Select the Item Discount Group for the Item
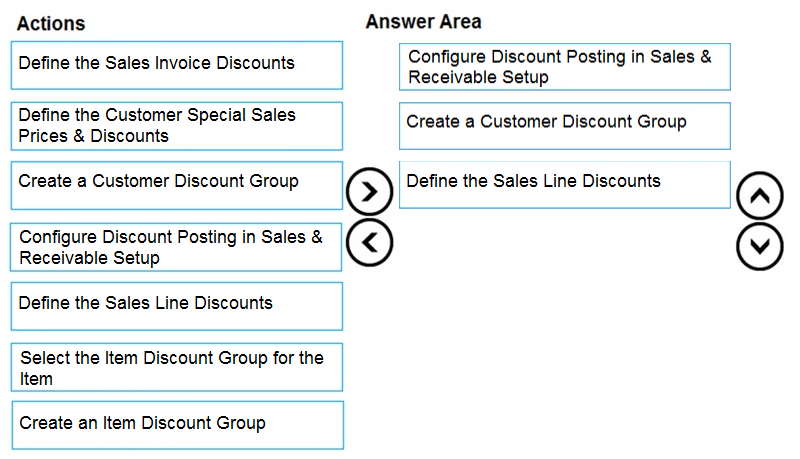The width and height of the screenshot is (800, 459). click(x=177, y=367)
